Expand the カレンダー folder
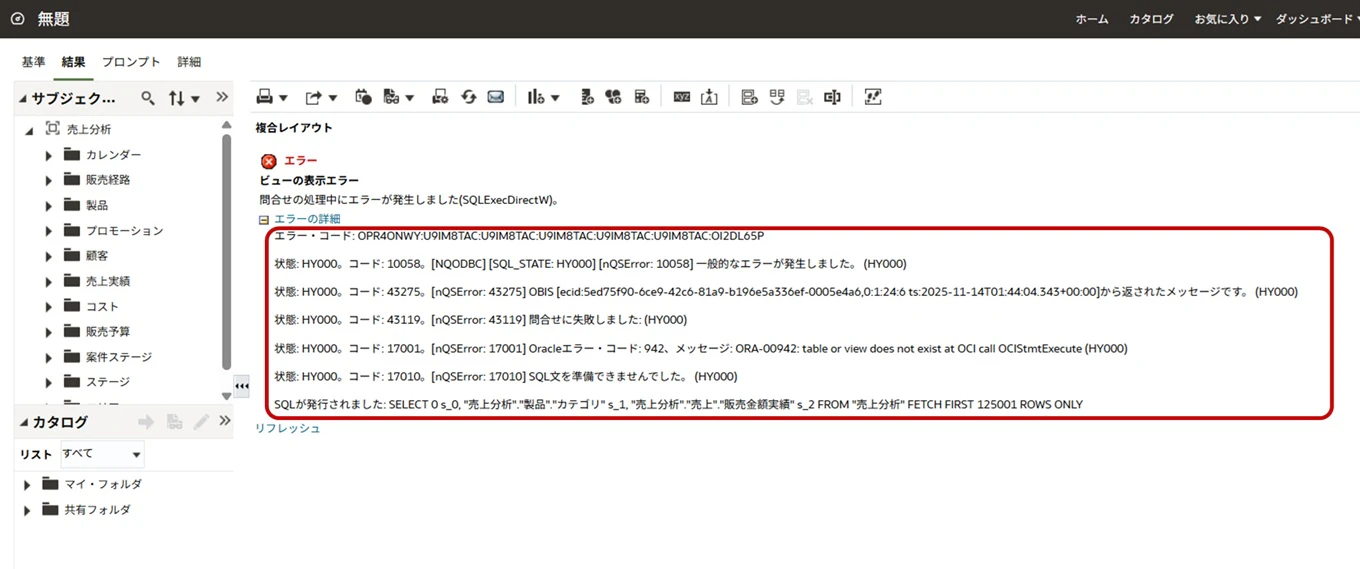1360x569 pixels. click(x=48, y=155)
